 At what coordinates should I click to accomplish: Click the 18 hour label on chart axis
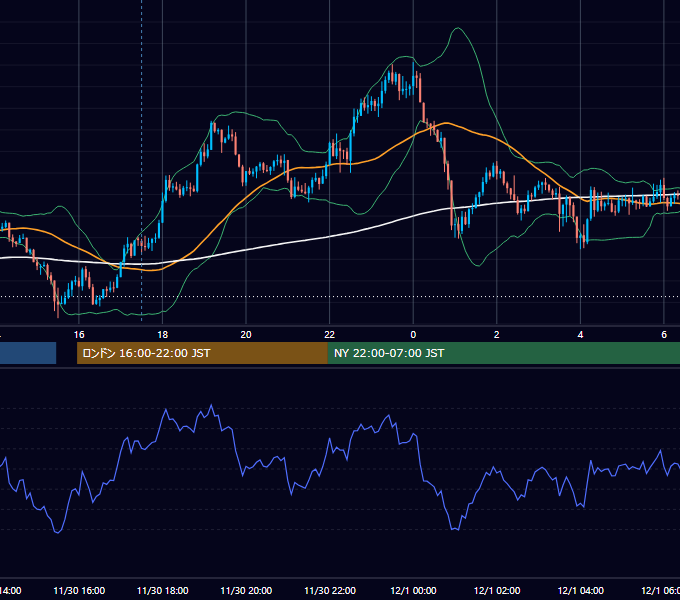tap(162, 335)
